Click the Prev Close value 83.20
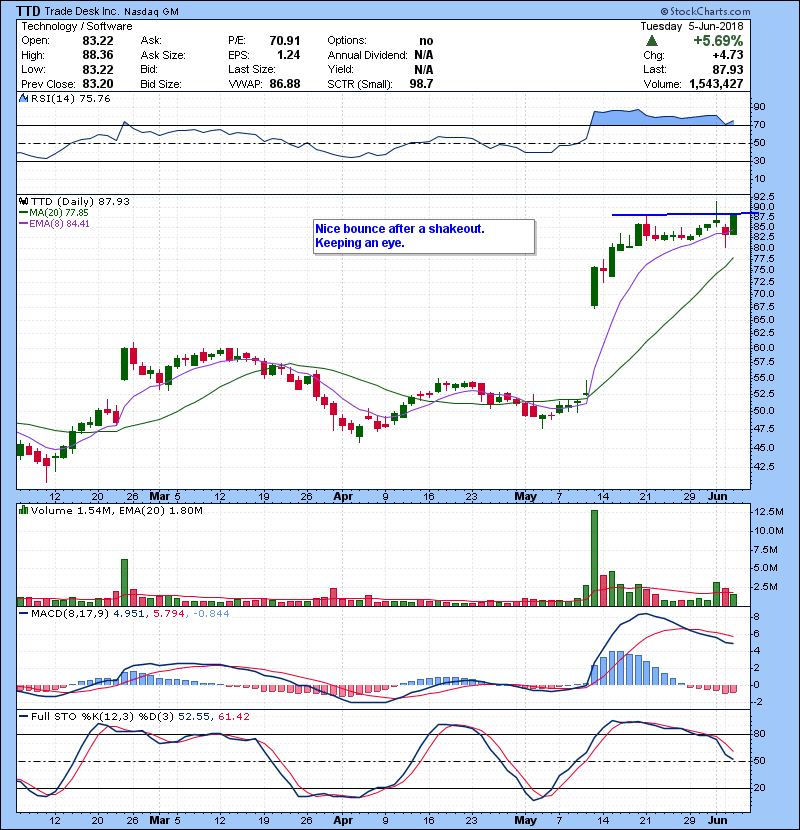800x830 pixels. click(x=97, y=84)
